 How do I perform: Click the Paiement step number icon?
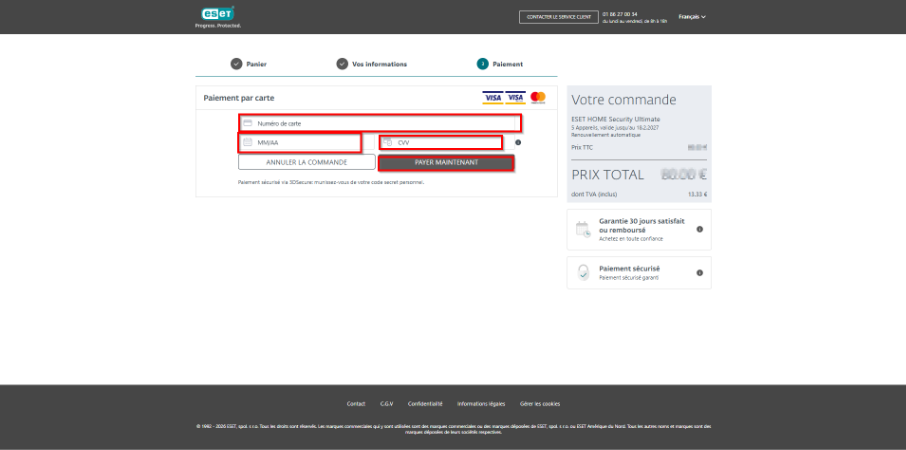(x=482, y=64)
